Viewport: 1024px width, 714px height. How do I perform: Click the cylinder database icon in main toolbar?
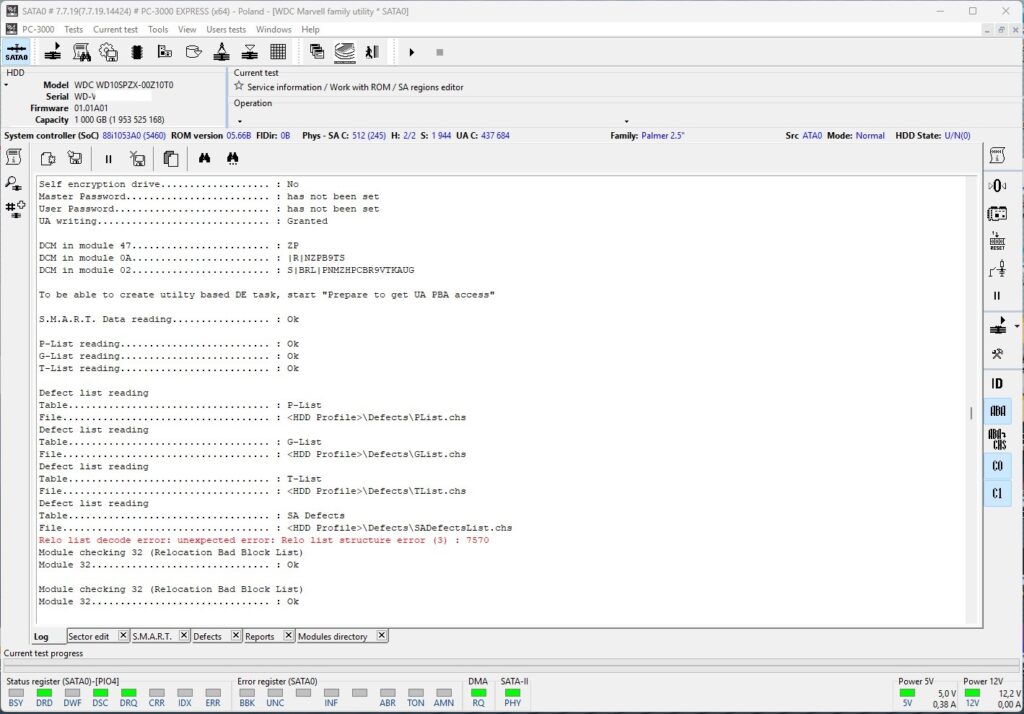click(x=193, y=52)
